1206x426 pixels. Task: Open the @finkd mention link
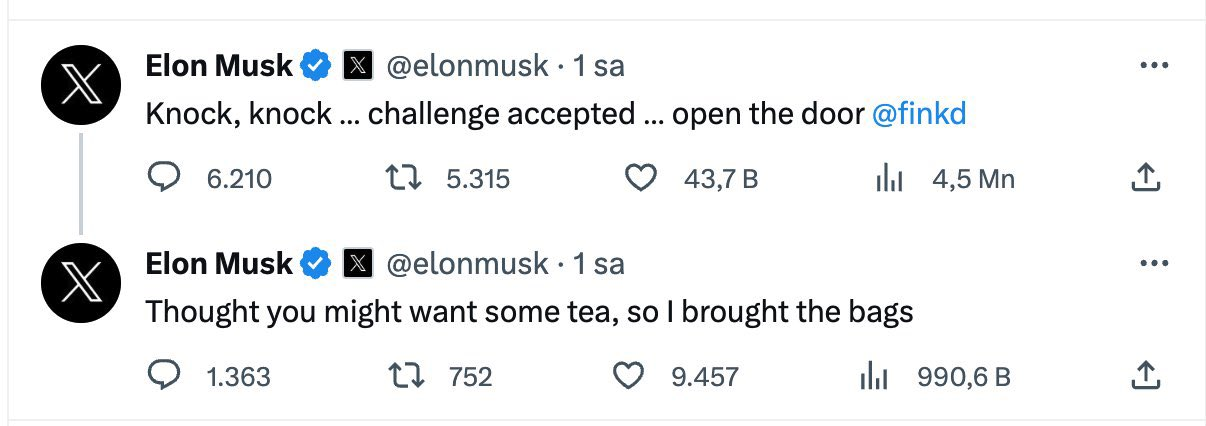(919, 115)
